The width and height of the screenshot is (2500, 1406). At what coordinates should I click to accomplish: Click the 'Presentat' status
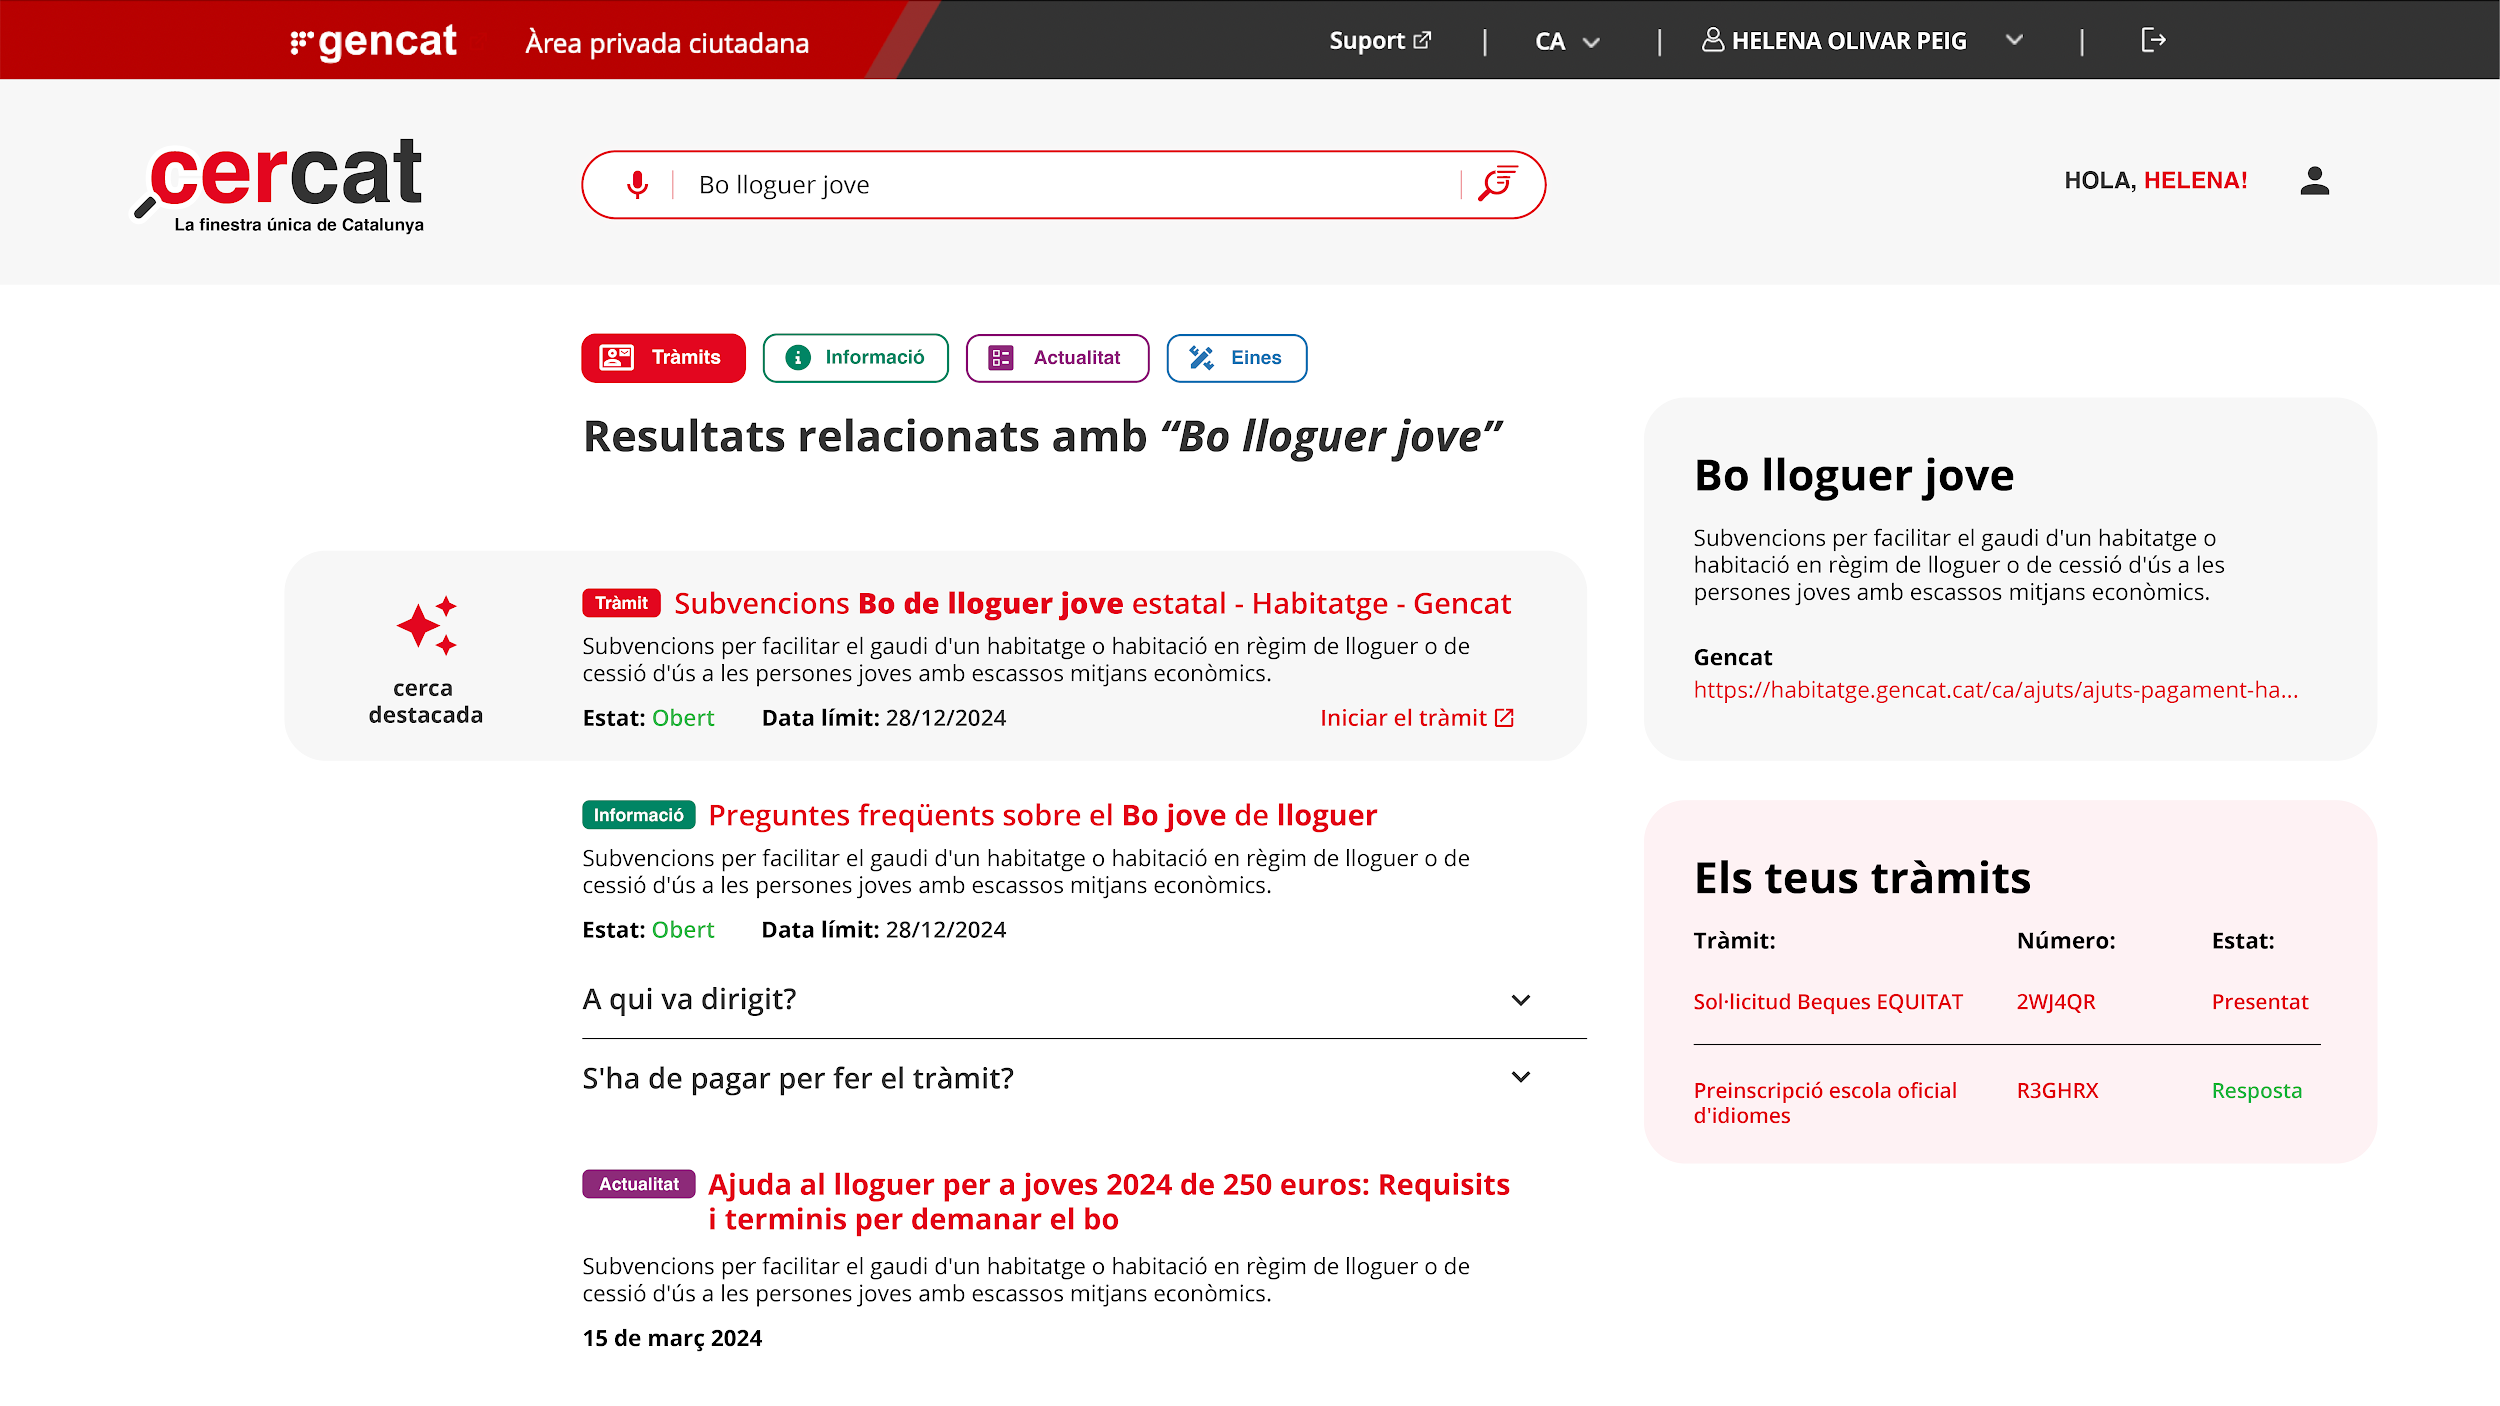coord(2259,1002)
